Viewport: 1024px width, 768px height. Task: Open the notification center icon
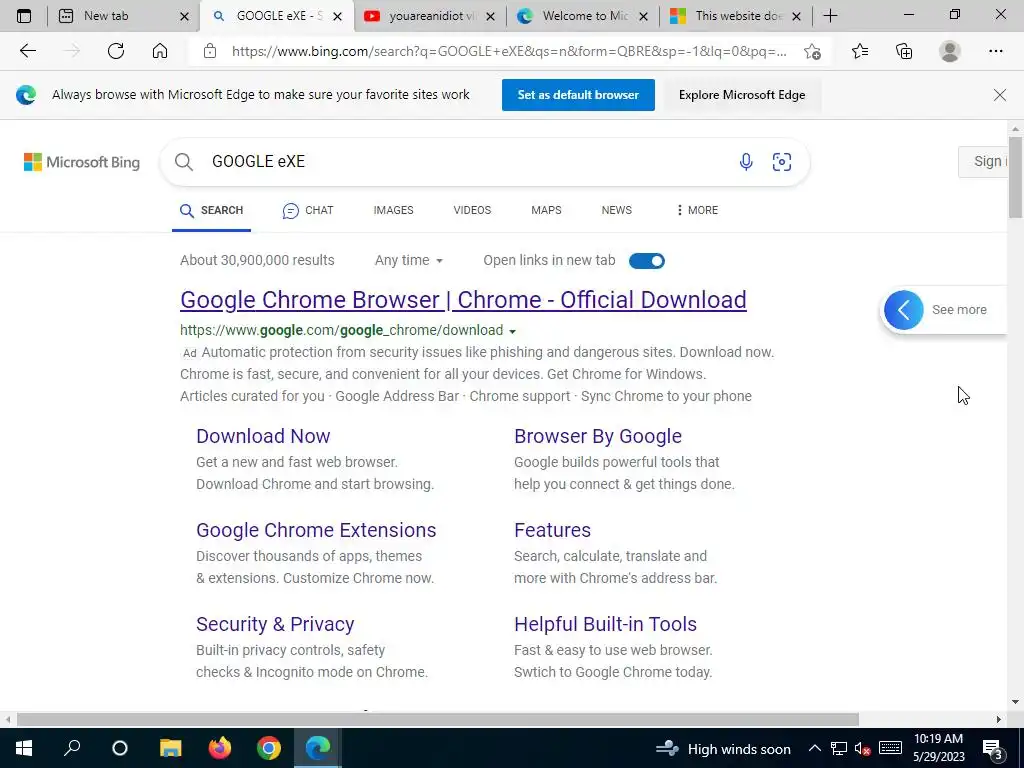[993, 748]
